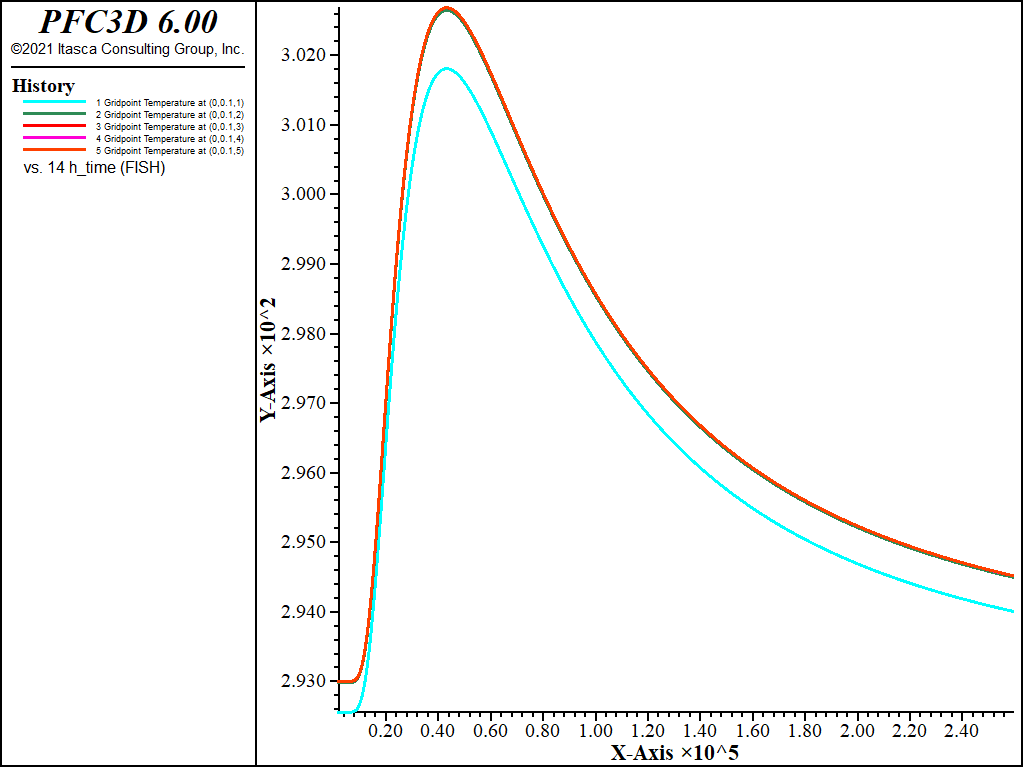Click the peak of the cyan curve
Image resolution: width=1024 pixels, height=768 pixels.
tap(447, 68)
